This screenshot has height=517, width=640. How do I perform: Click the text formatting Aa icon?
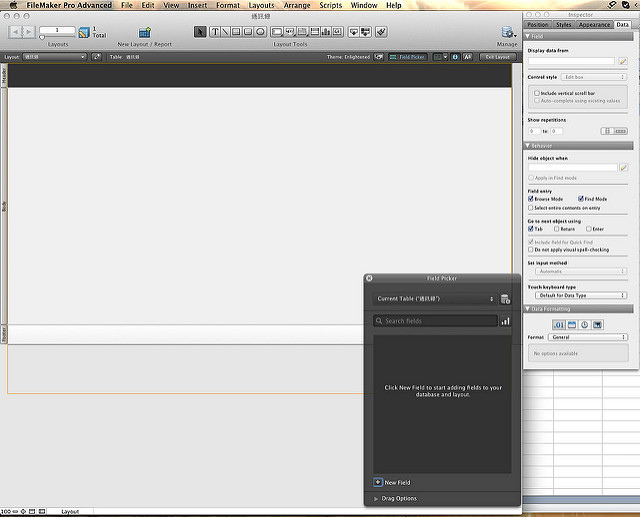[467, 57]
